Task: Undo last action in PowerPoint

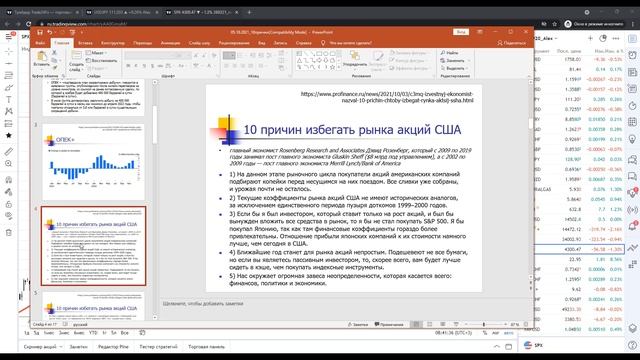Action: pyautogui.click(x=49, y=32)
